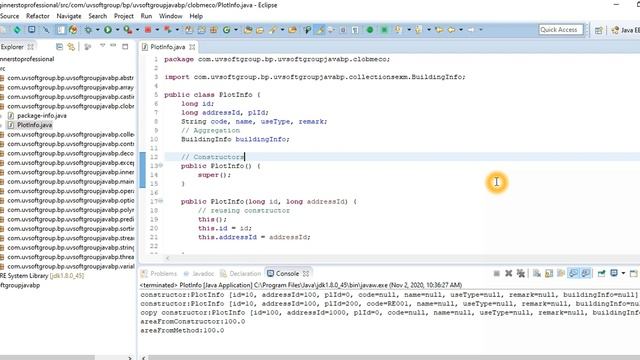
Task: Switch to the Problems tab
Action: coord(159,273)
